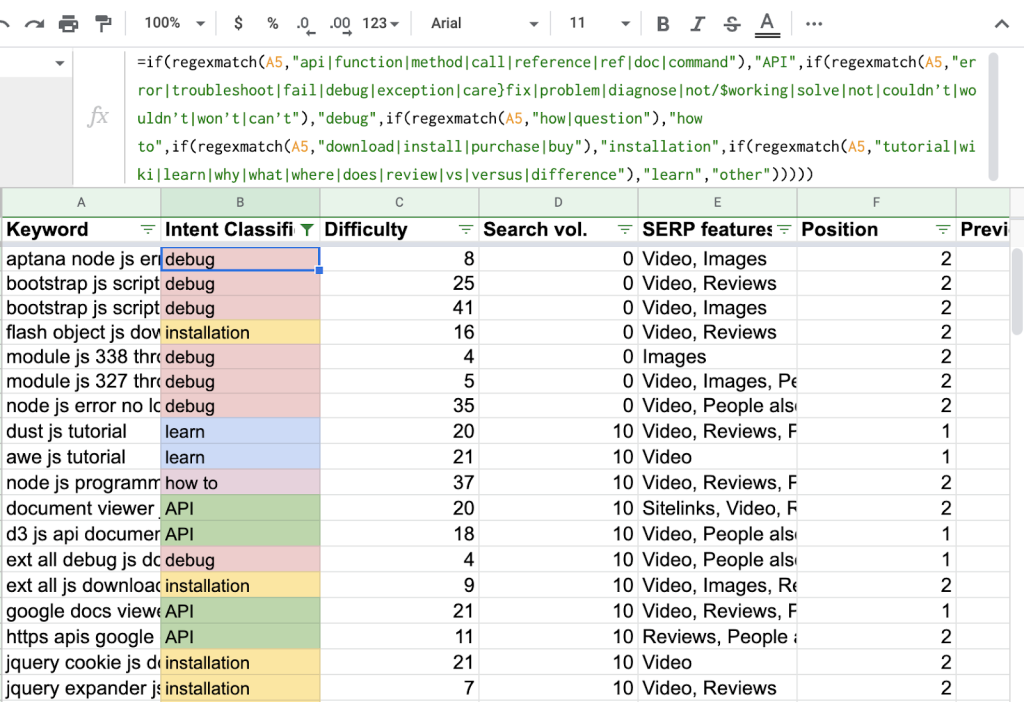Select difficulty value 41
1024x702 pixels.
pyautogui.click(x=399, y=308)
